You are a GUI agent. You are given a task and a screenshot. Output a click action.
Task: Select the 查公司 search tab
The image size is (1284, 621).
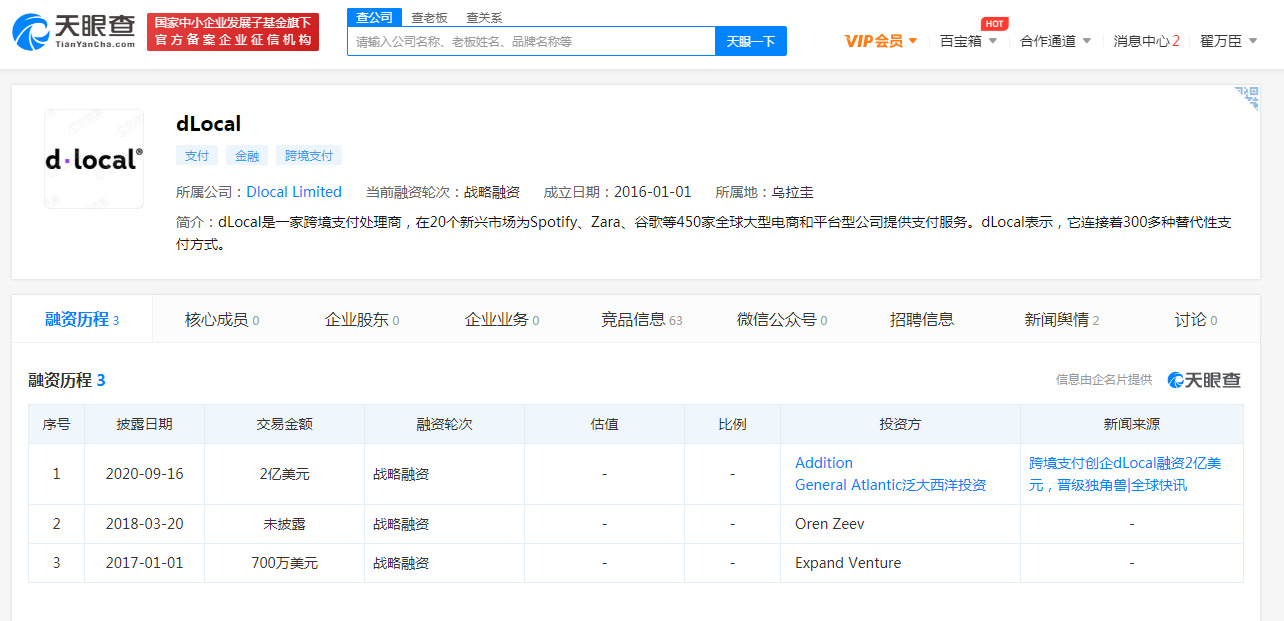[375, 17]
